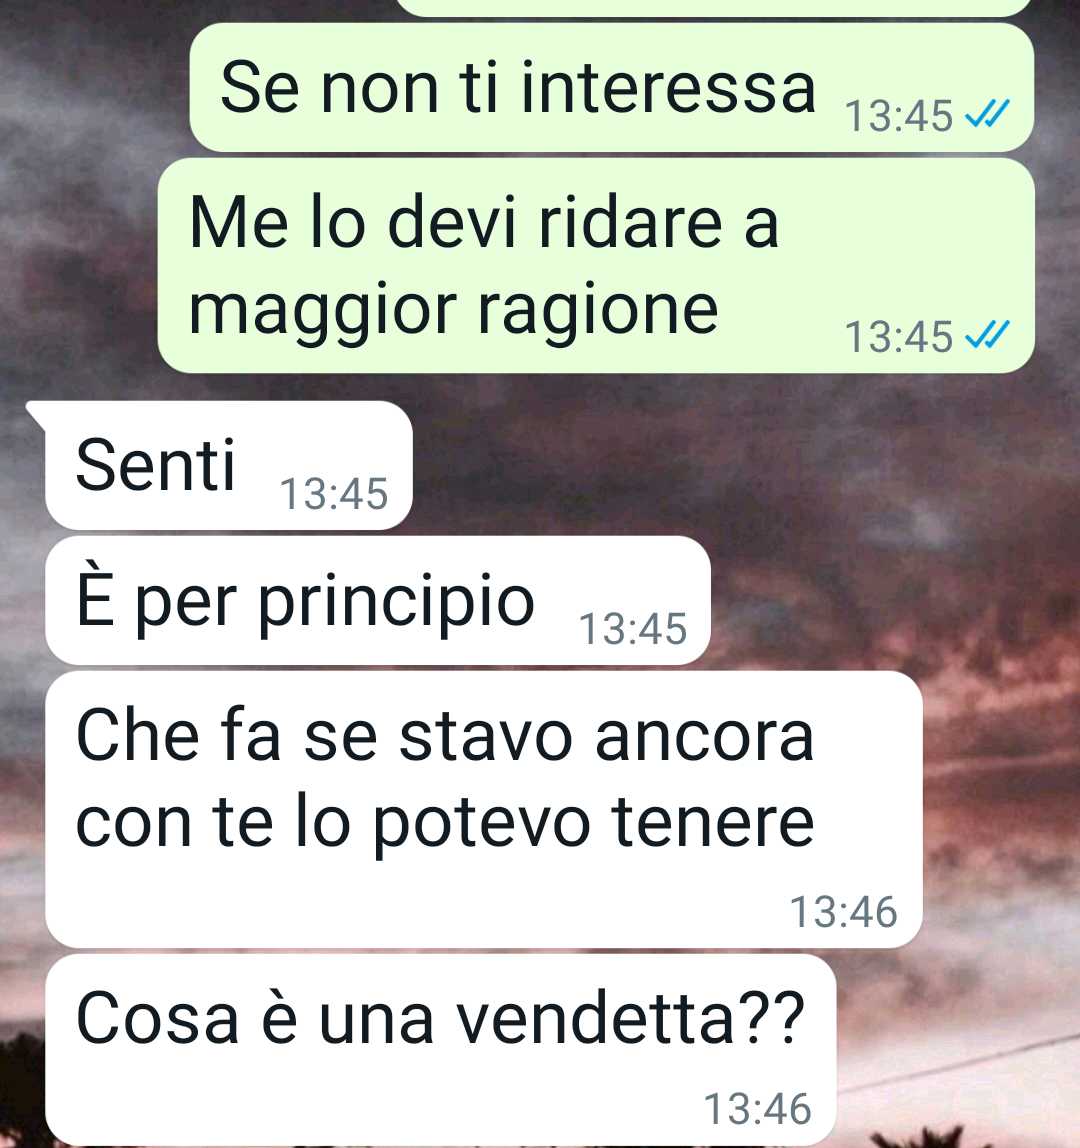
Task: Tap blue double-check on "maggior ragione" message
Action: point(987,335)
